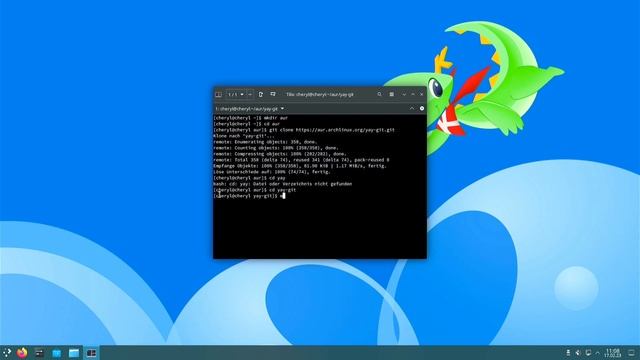Open the blue Discover store icon

click(x=57, y=353)
